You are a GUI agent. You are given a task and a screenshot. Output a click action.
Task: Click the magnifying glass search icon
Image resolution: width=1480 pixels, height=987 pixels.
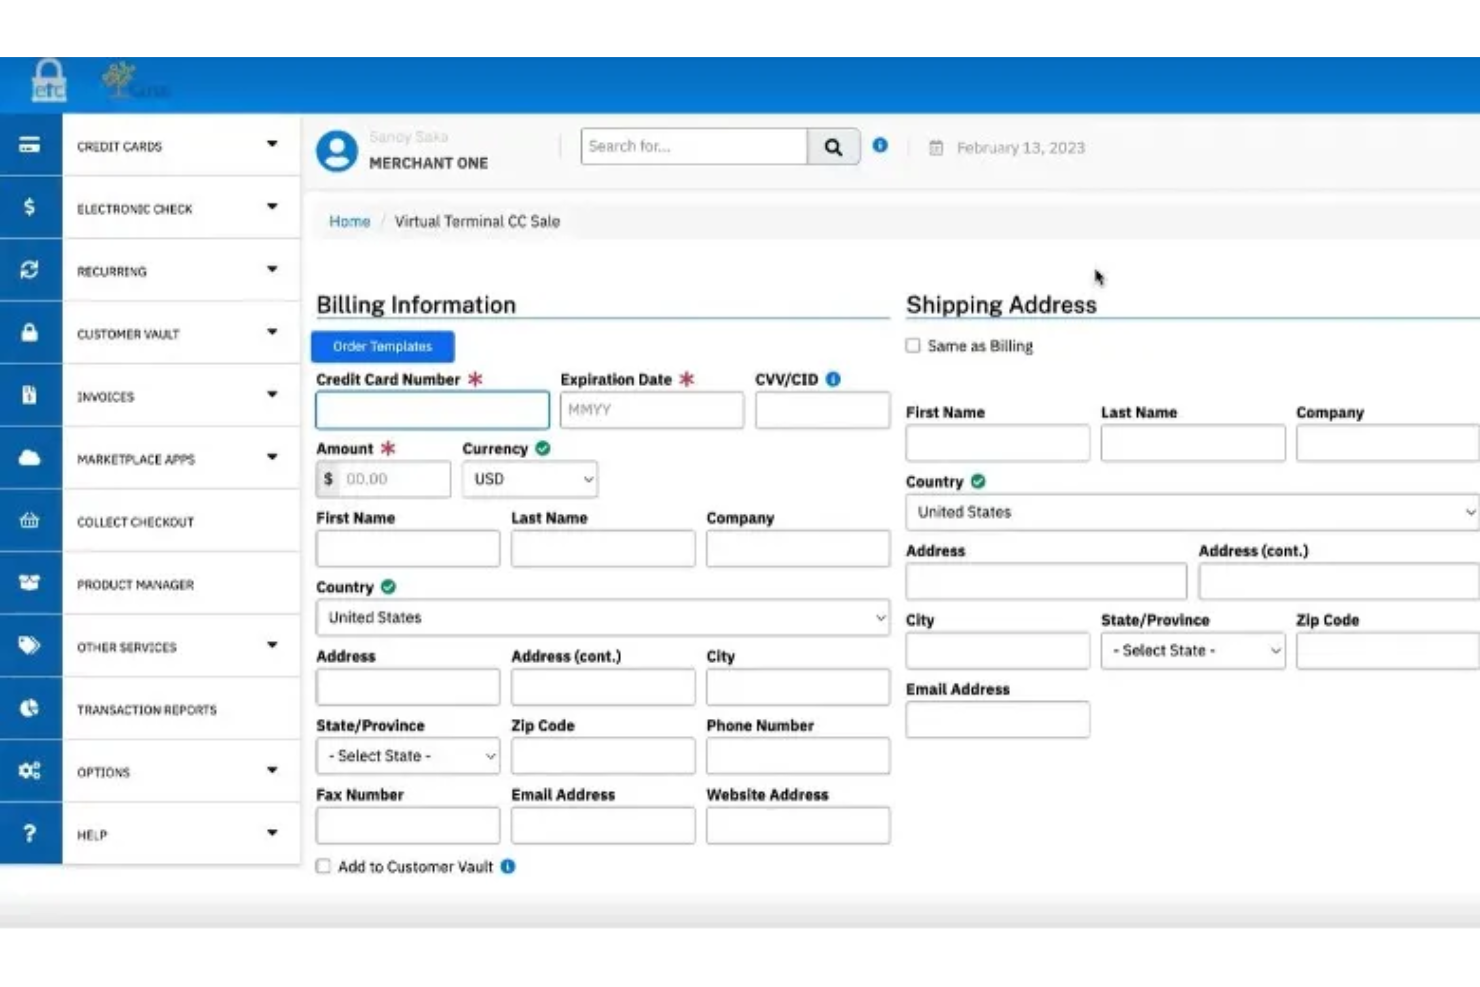click(x=833, y=146)
